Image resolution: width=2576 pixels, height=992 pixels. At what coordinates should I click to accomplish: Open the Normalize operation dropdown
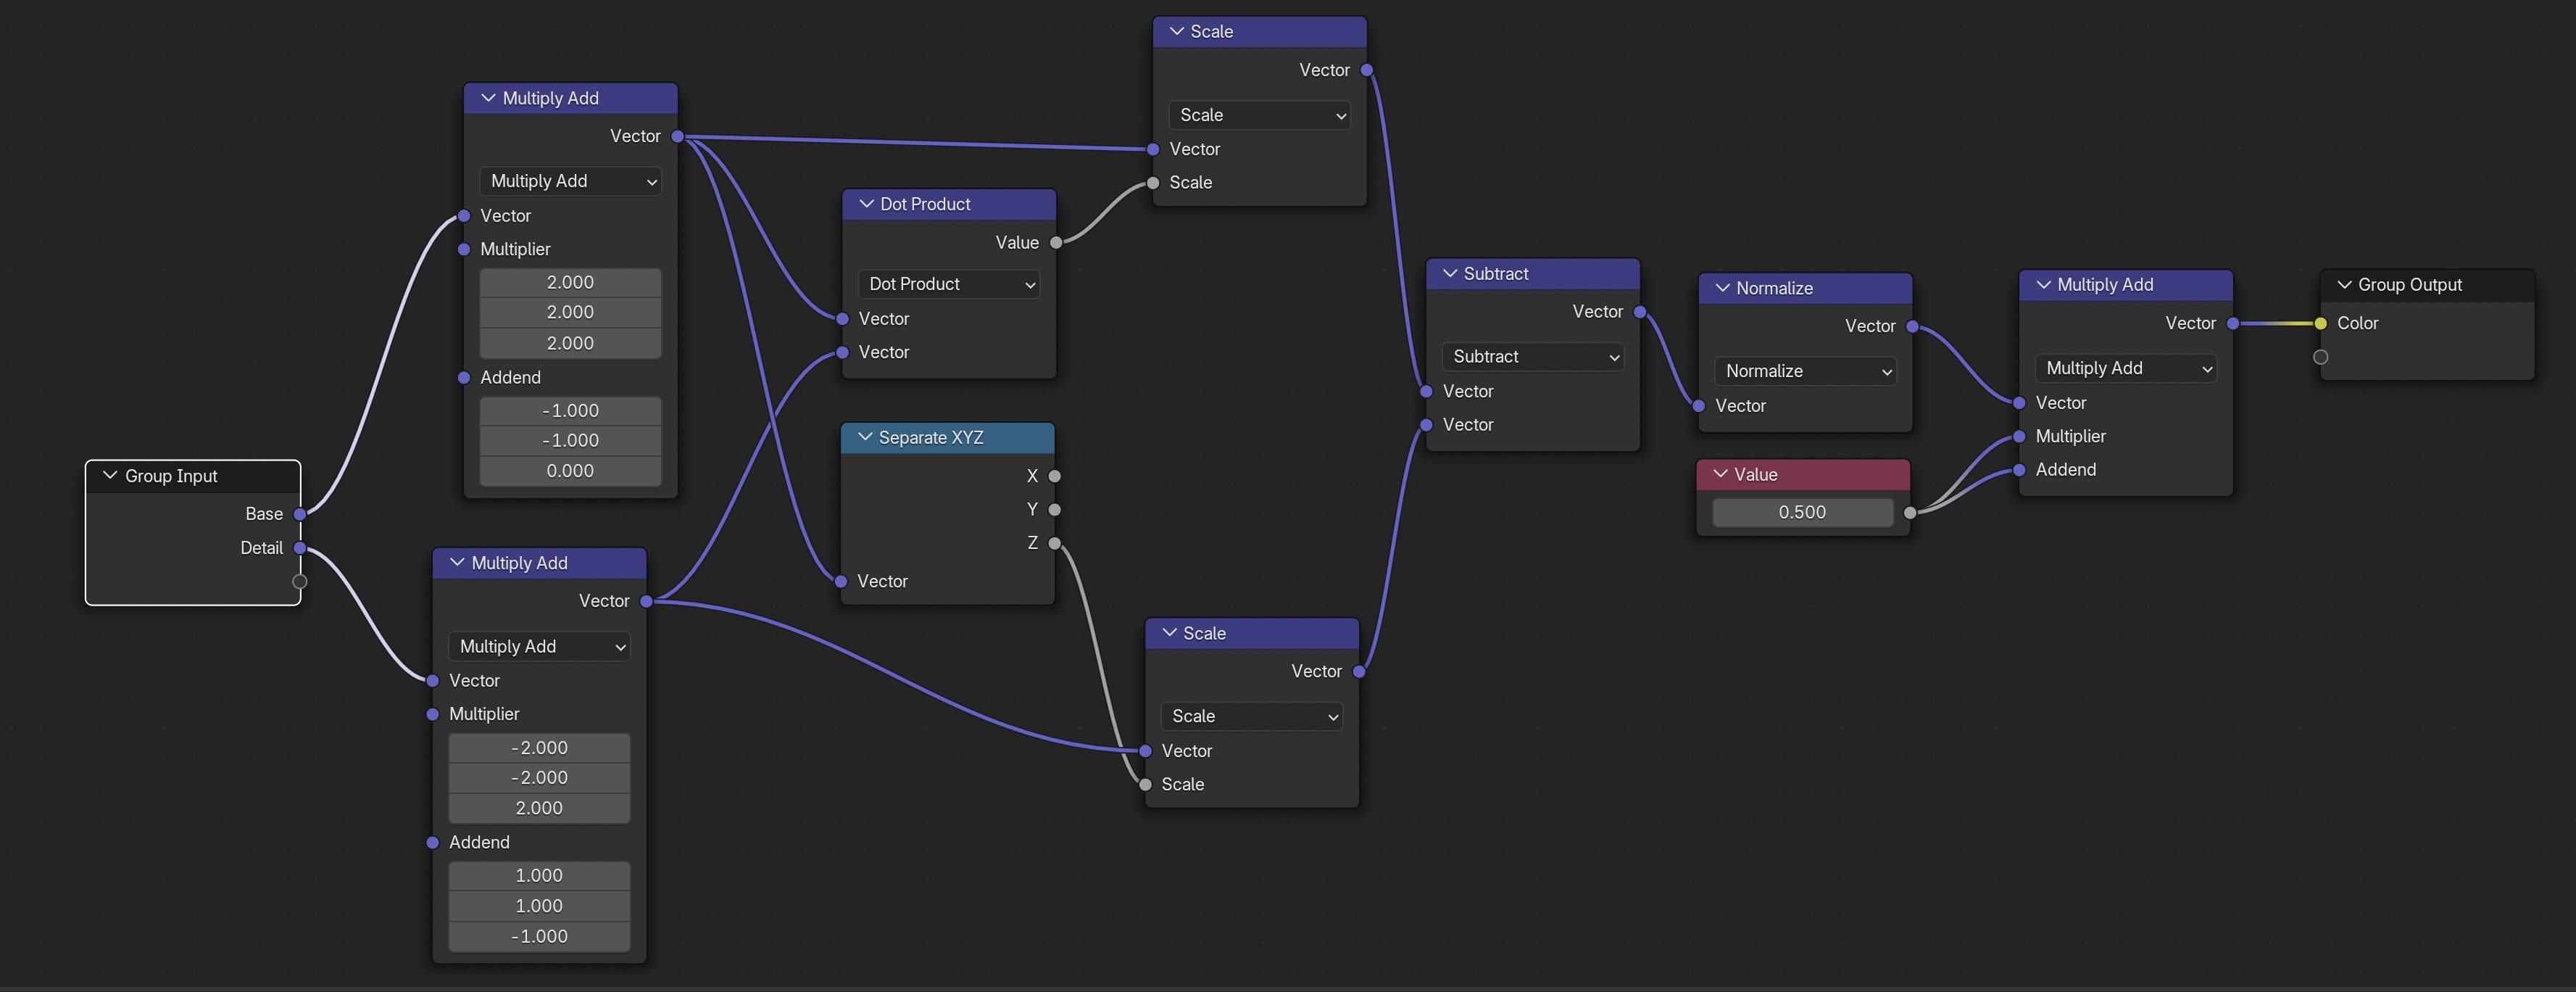pyautogui.click(x=1805, y=371)
